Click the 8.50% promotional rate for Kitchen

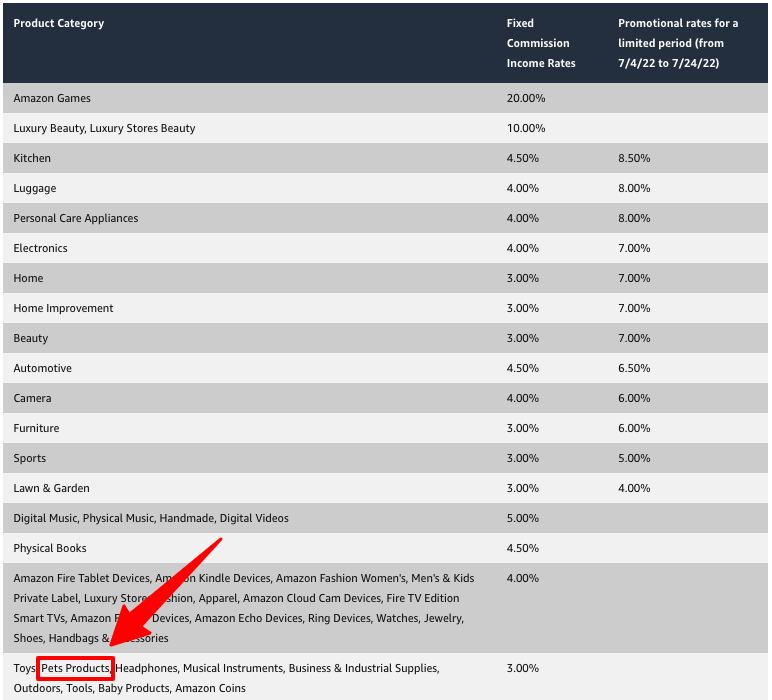click(x=634, y=158)
